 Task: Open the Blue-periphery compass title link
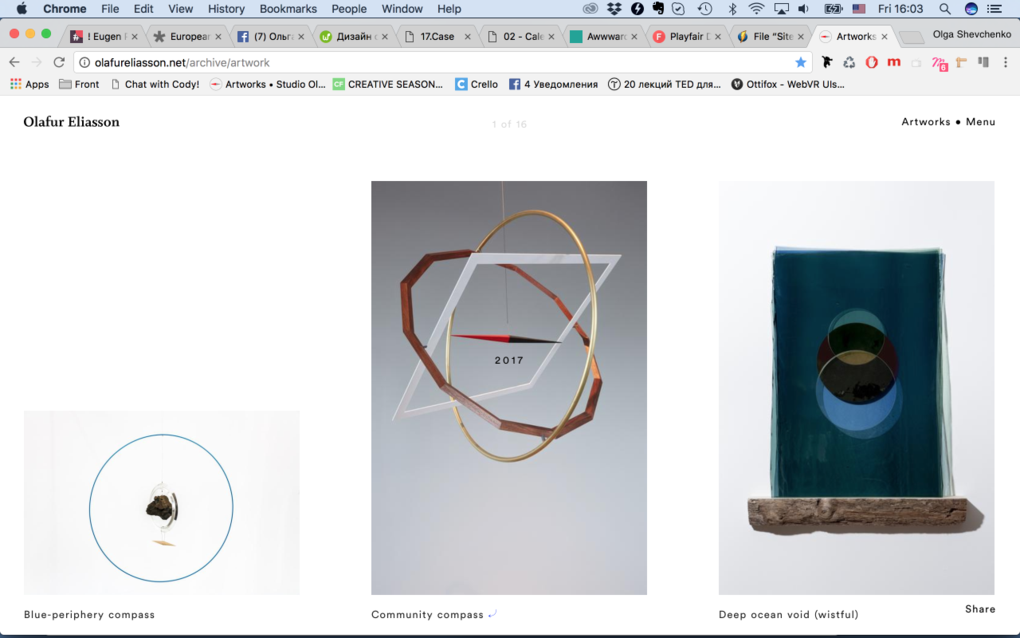click(89, 615)
